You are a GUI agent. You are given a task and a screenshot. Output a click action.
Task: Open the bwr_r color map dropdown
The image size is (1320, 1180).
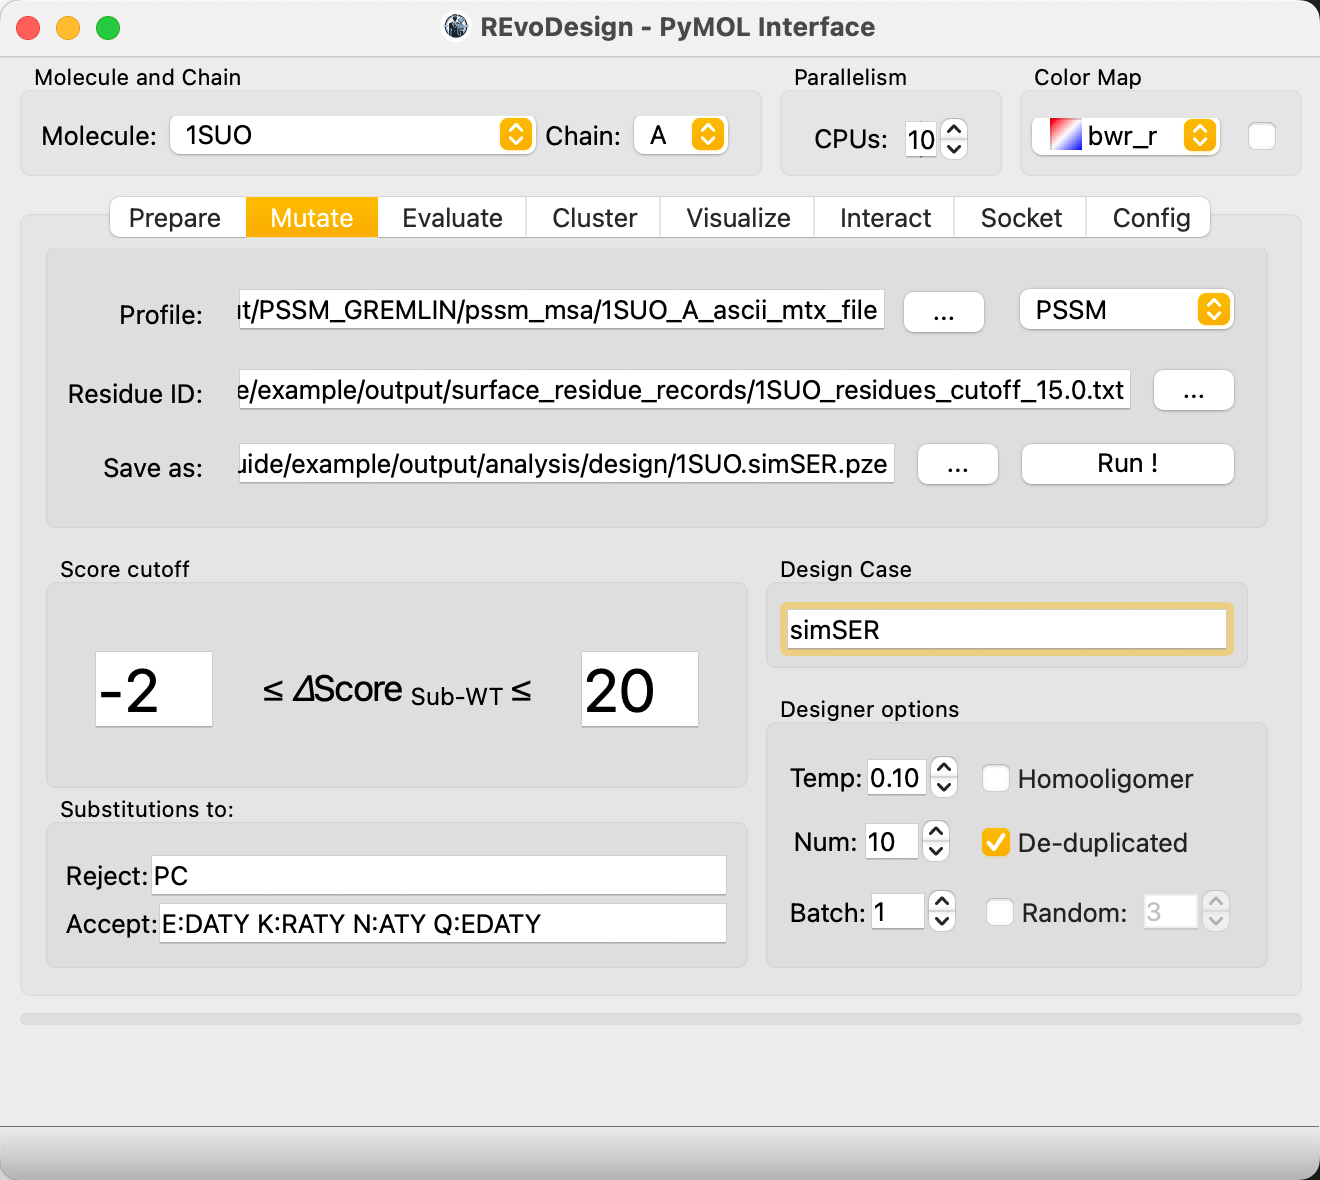(x=1125, y=135)
